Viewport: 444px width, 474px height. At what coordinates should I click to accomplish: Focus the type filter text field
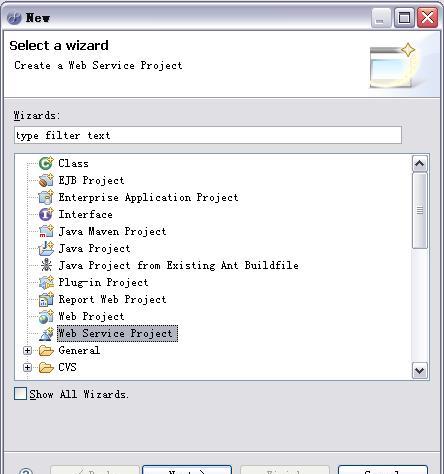(x=208, y=135)
